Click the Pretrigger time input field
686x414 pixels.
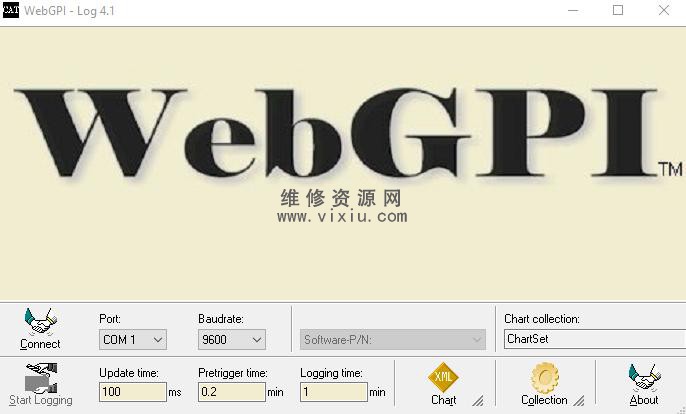tap(231, 392)
